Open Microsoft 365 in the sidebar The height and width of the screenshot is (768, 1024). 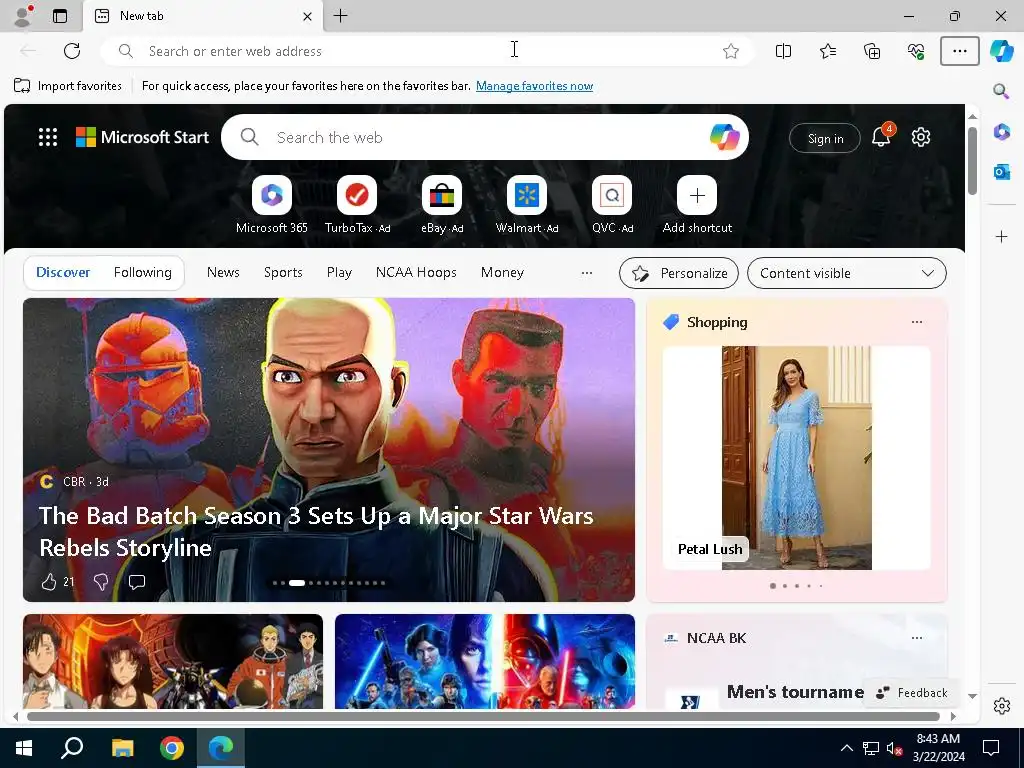coord(1002,132)
